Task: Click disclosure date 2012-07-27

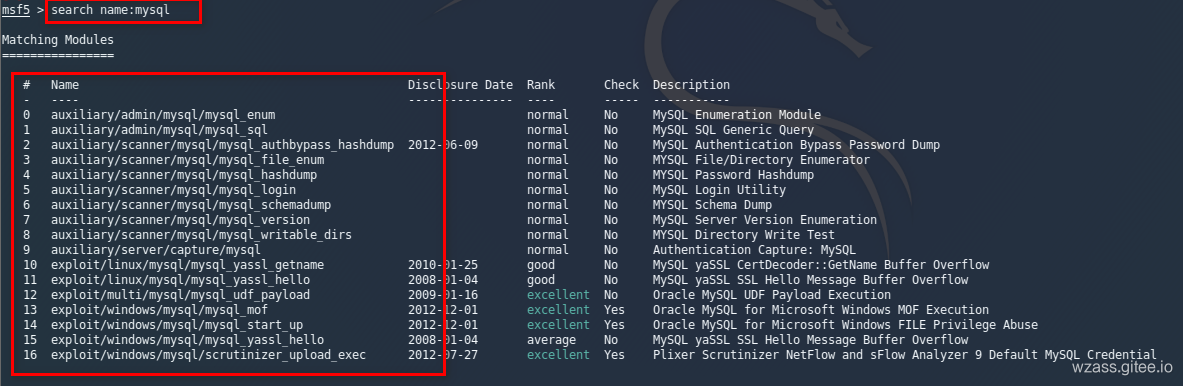Action: [x=443, y=354]
